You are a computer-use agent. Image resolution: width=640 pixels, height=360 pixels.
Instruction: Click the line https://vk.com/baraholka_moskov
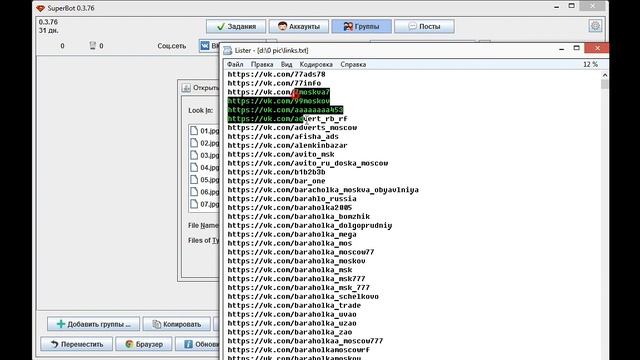(296, 261)
